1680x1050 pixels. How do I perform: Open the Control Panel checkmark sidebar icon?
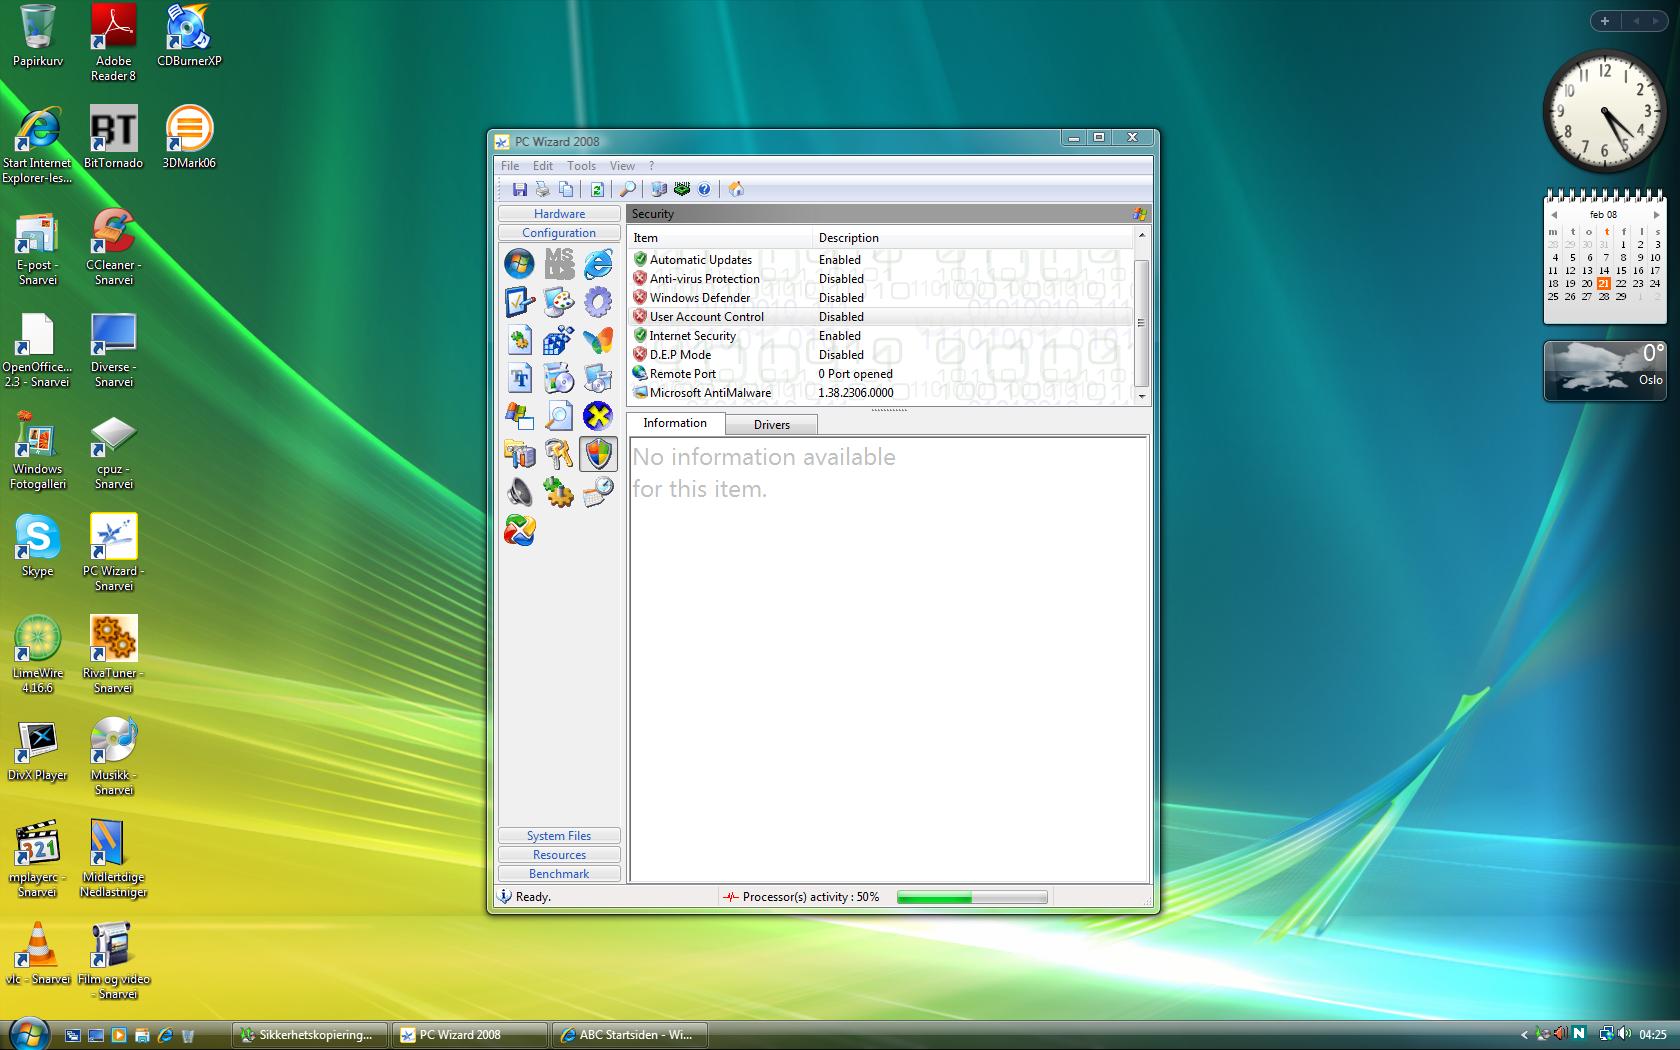519,302
